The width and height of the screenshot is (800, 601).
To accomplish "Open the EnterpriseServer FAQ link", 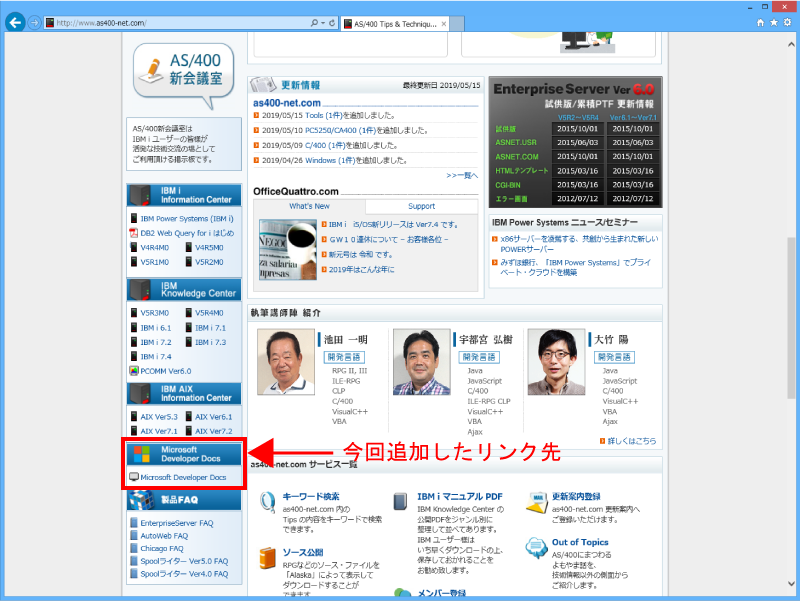I will [x=176, y=523].
